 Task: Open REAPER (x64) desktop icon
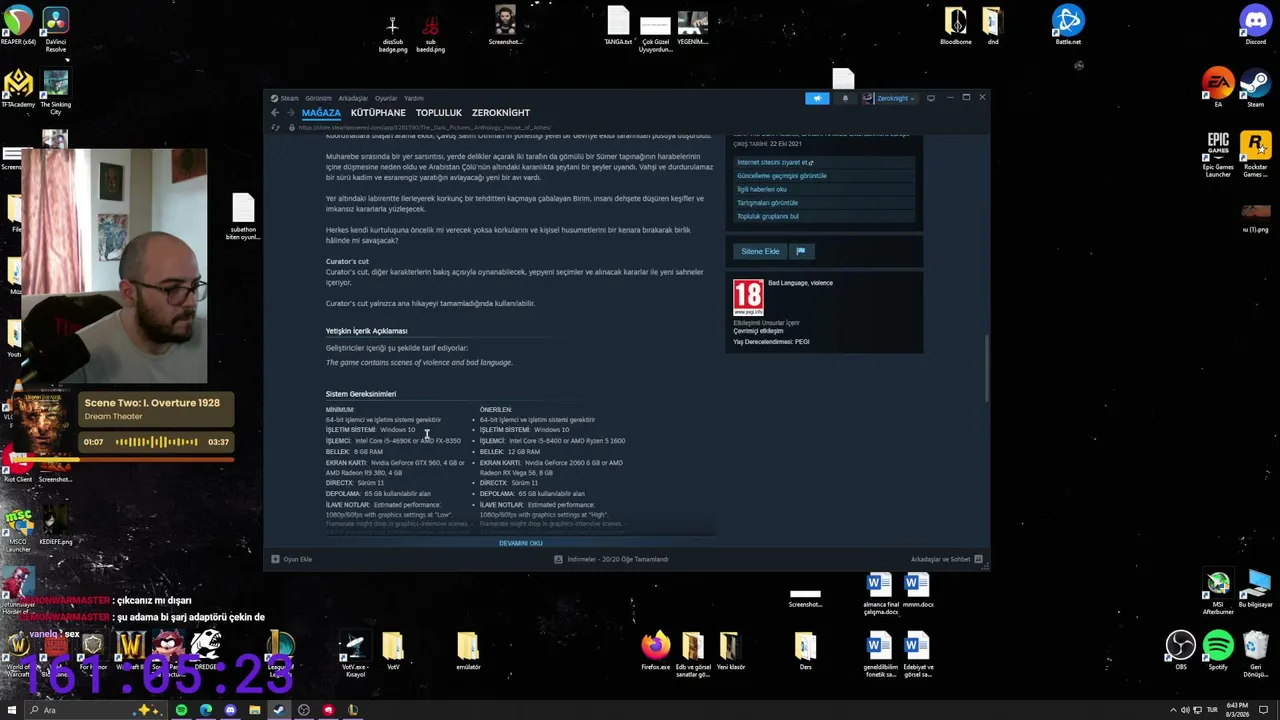tap(18, 26)
